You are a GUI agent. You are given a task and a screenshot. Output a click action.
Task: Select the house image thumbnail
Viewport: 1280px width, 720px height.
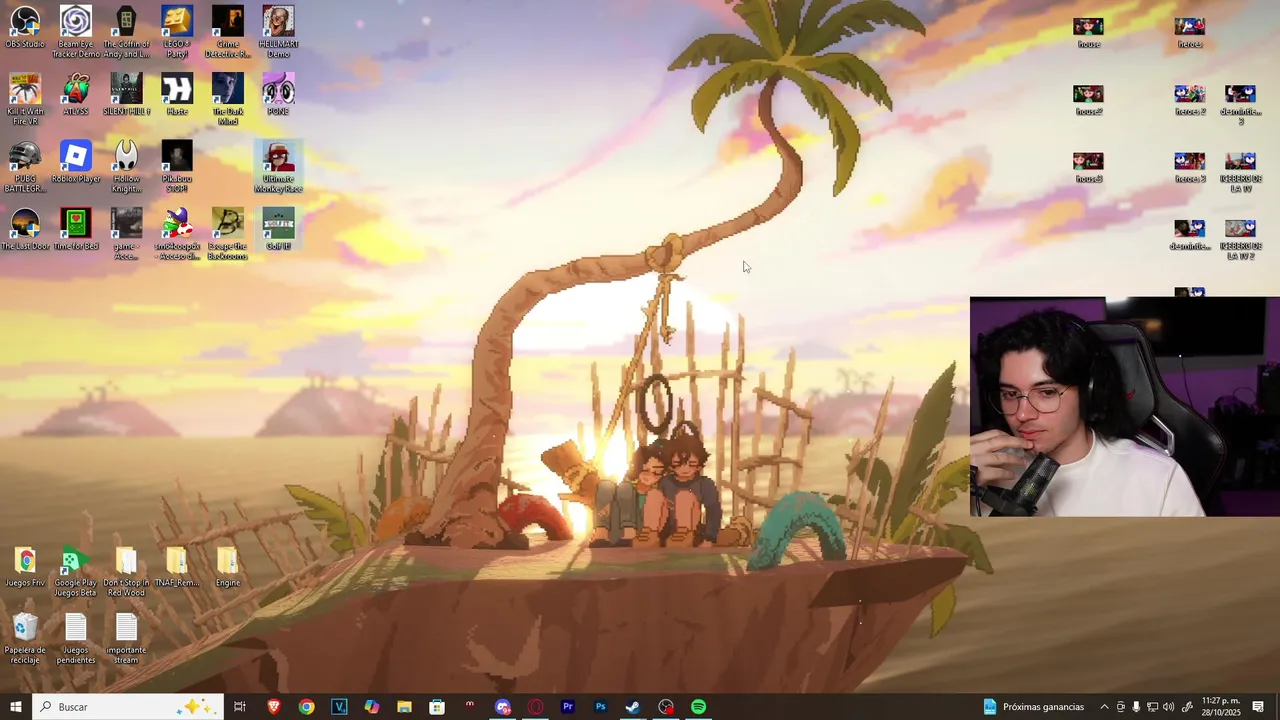1088,33
